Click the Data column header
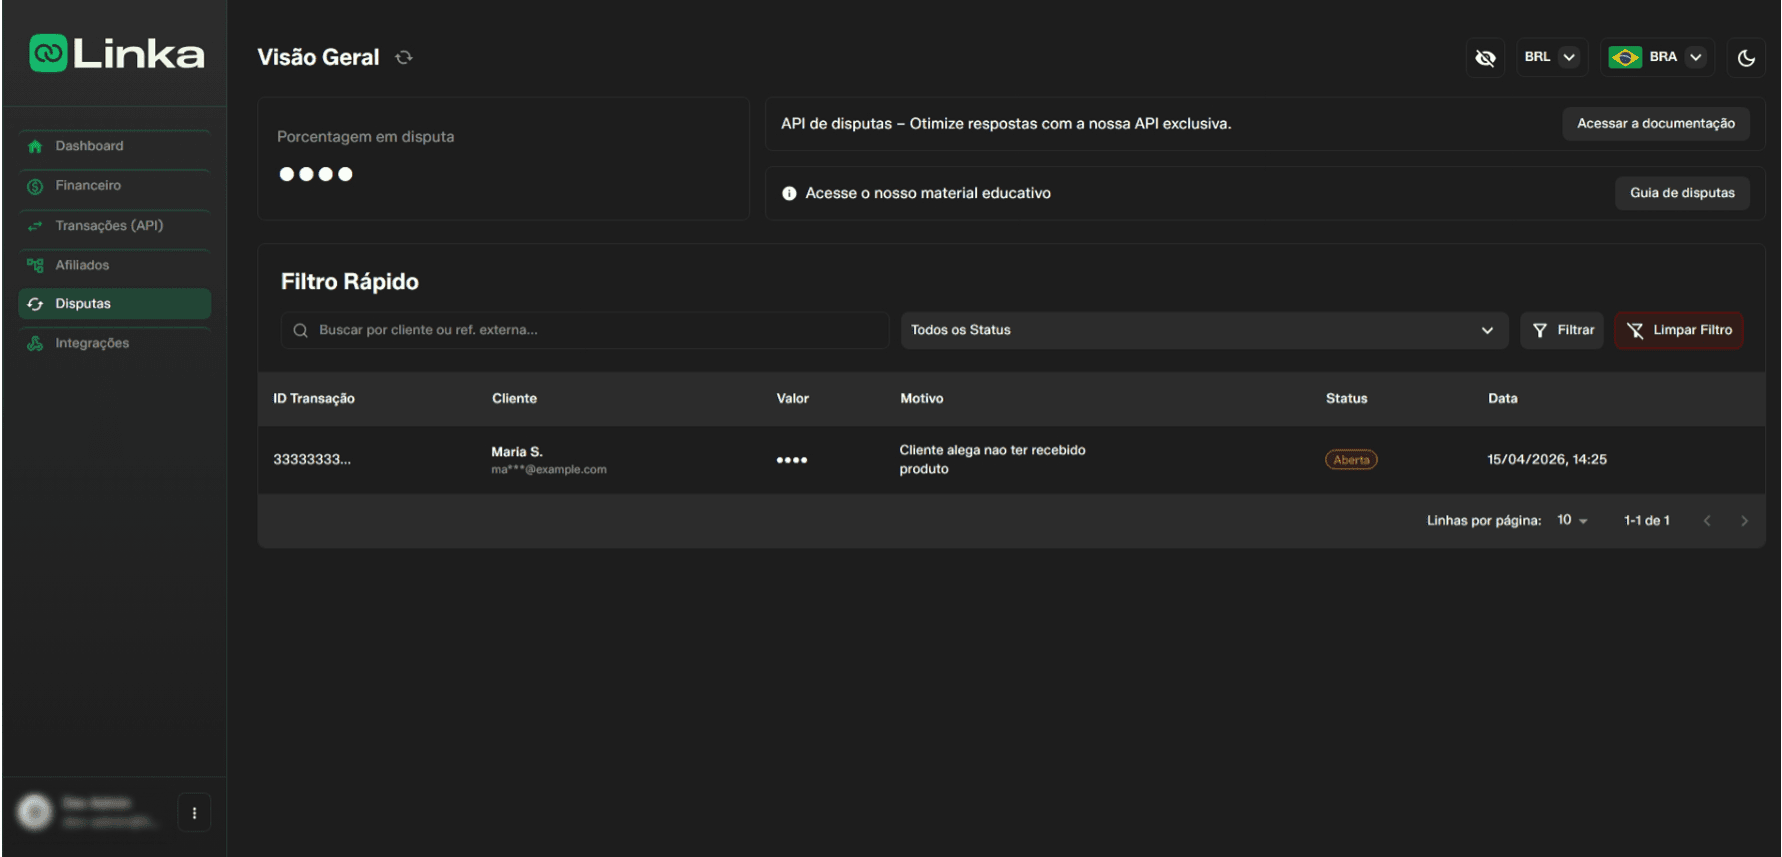This screenshot has height=857, width=1782. point(1502,398)
